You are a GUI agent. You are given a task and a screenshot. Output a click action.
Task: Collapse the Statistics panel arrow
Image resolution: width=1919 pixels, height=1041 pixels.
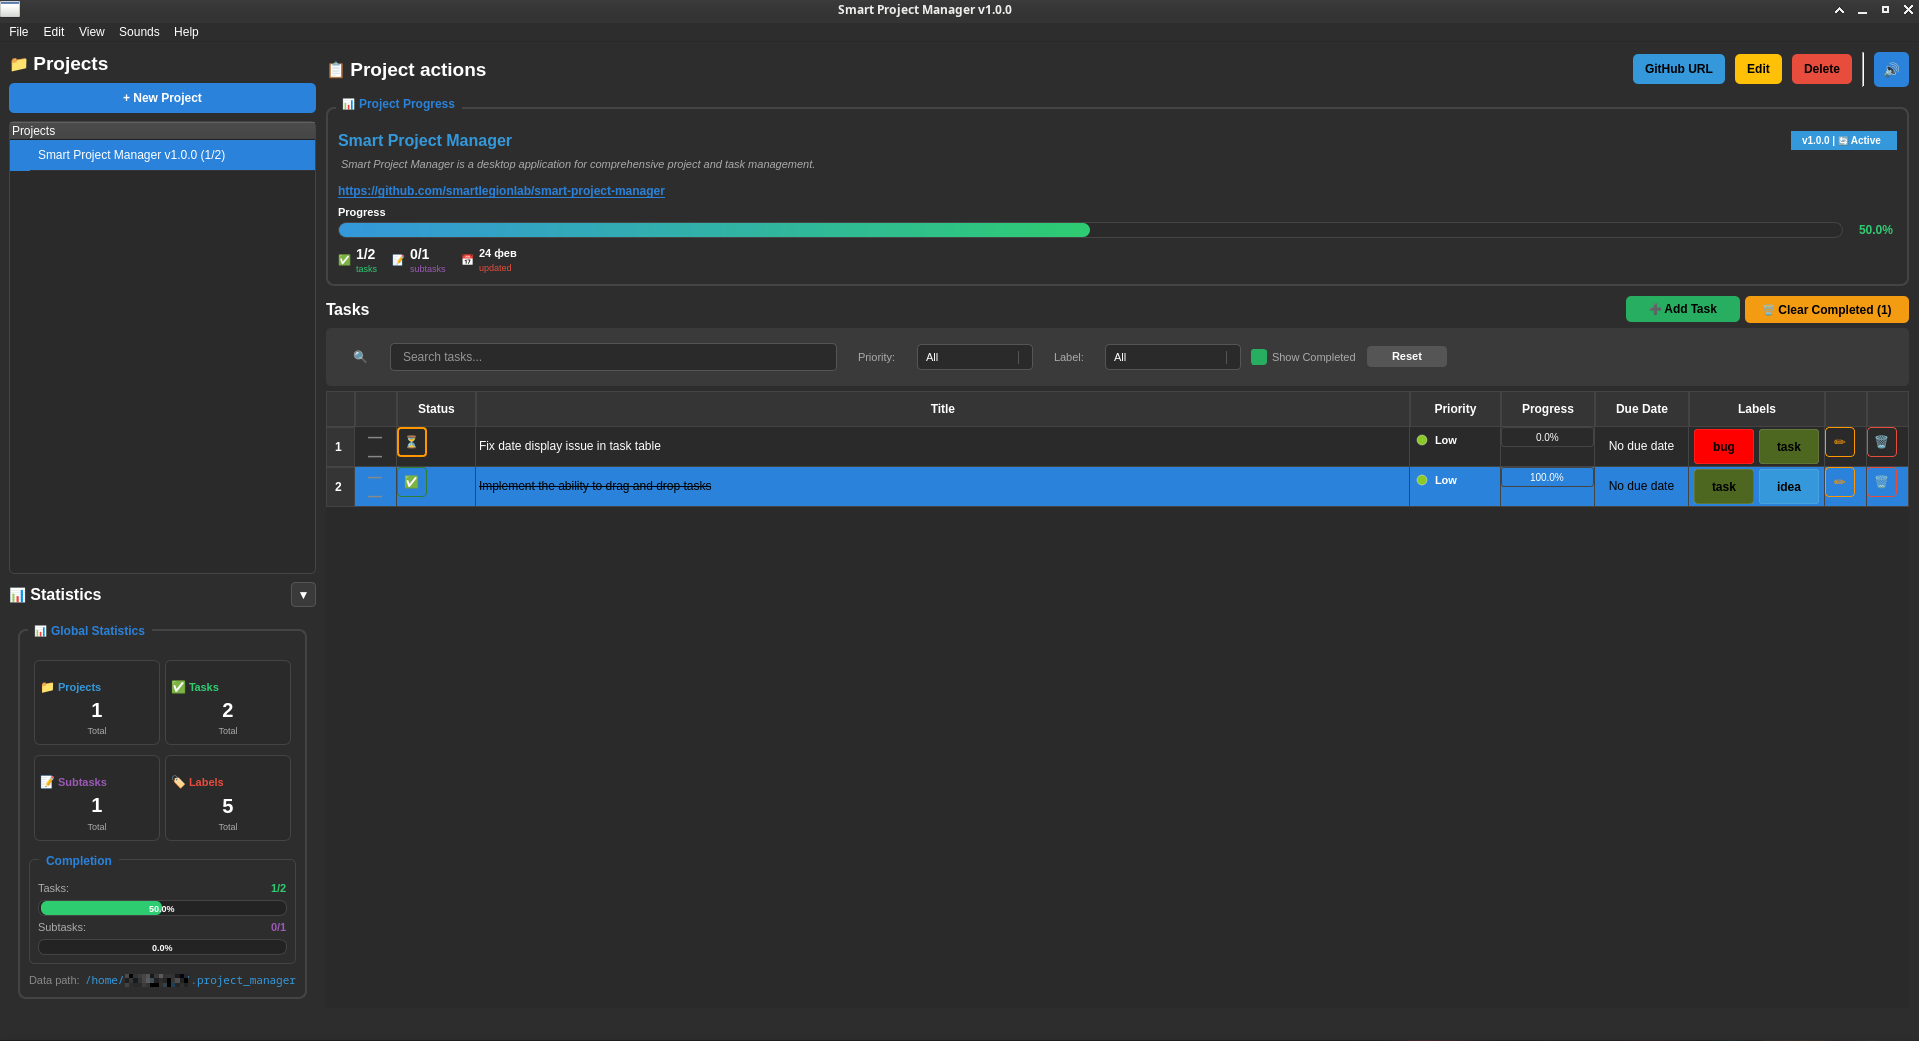pos(303,595)
